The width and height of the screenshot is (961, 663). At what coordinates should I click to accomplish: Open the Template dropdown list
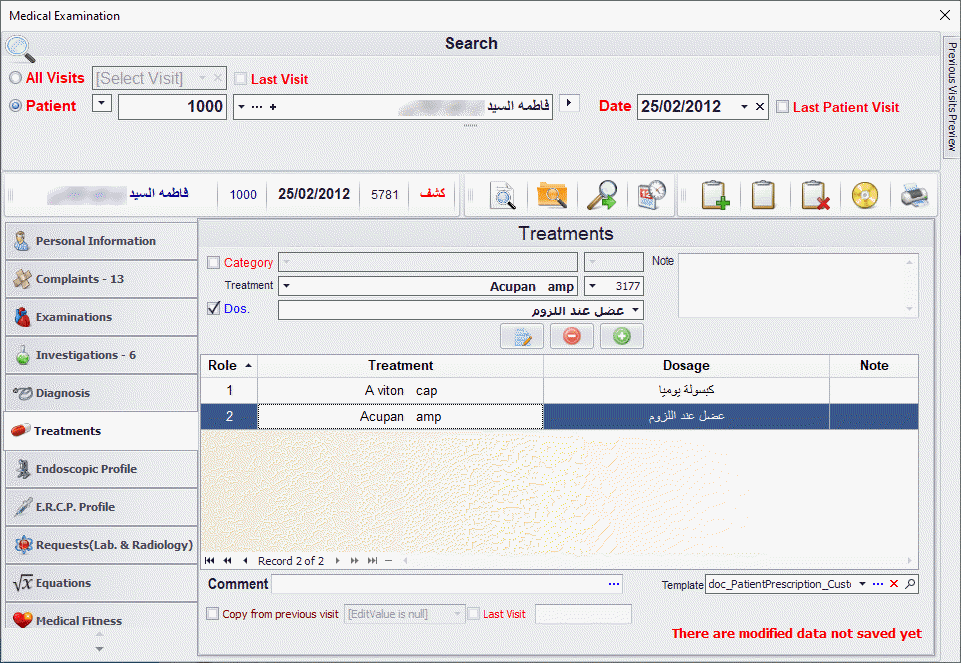tap(862, 584)
